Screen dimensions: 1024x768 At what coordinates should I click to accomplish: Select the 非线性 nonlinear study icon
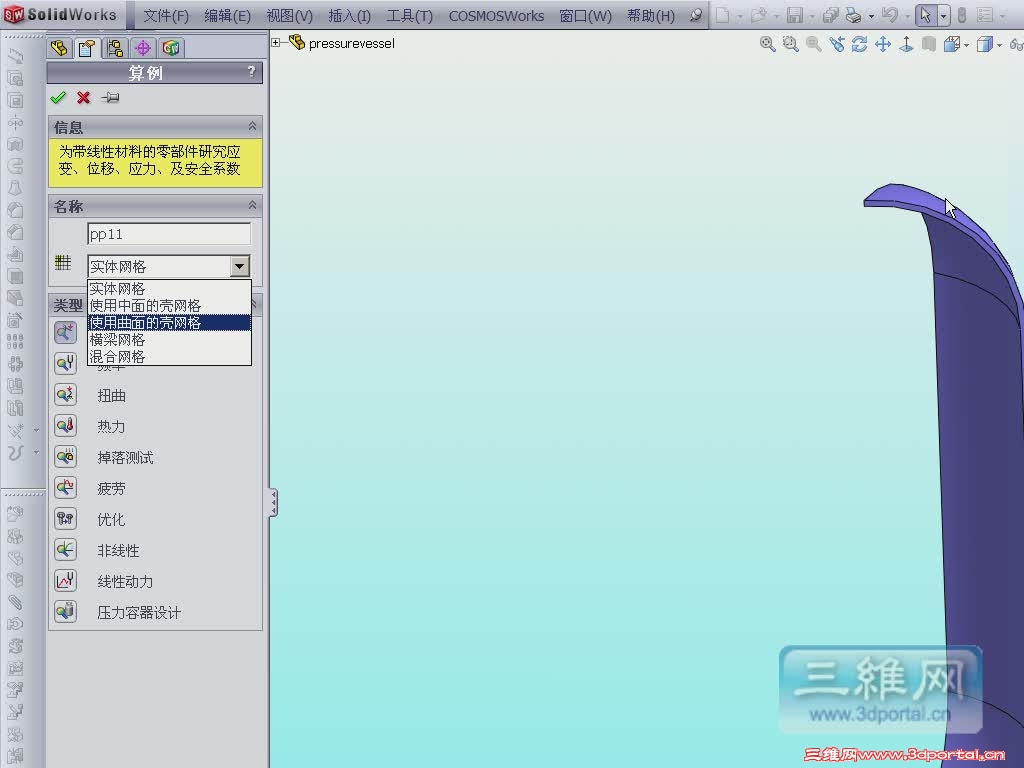(65, 549)
